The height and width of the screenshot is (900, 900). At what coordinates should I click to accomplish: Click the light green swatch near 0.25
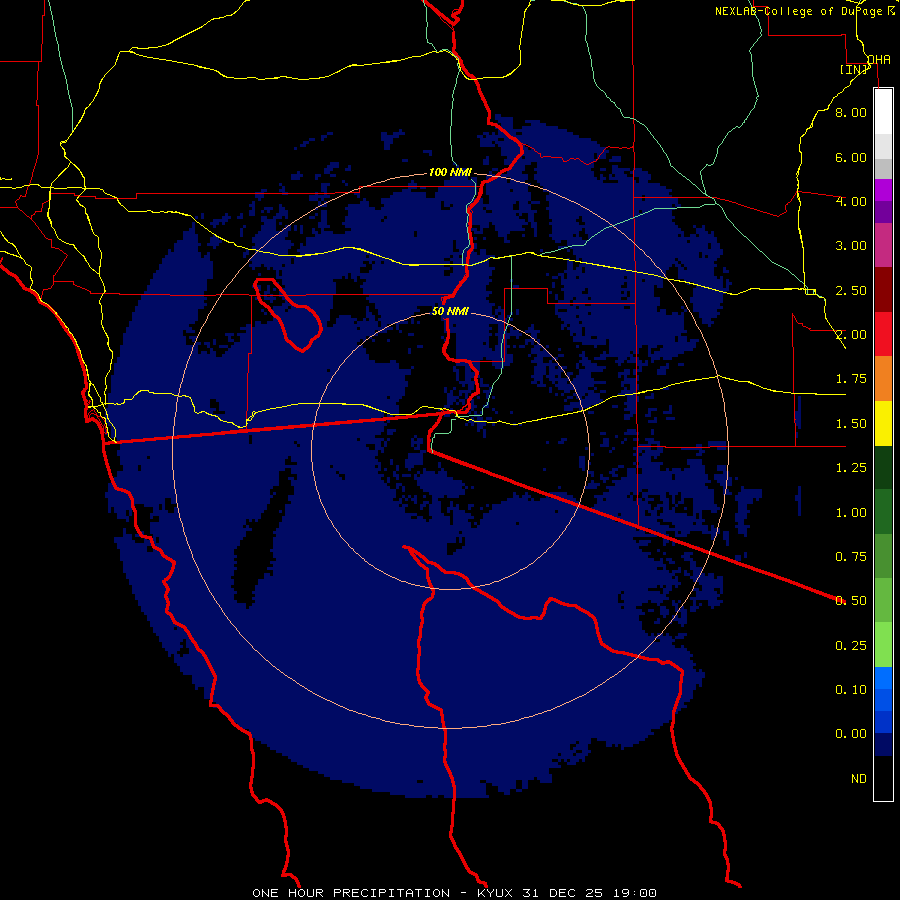pyautogui.click(x=883, y=645)
